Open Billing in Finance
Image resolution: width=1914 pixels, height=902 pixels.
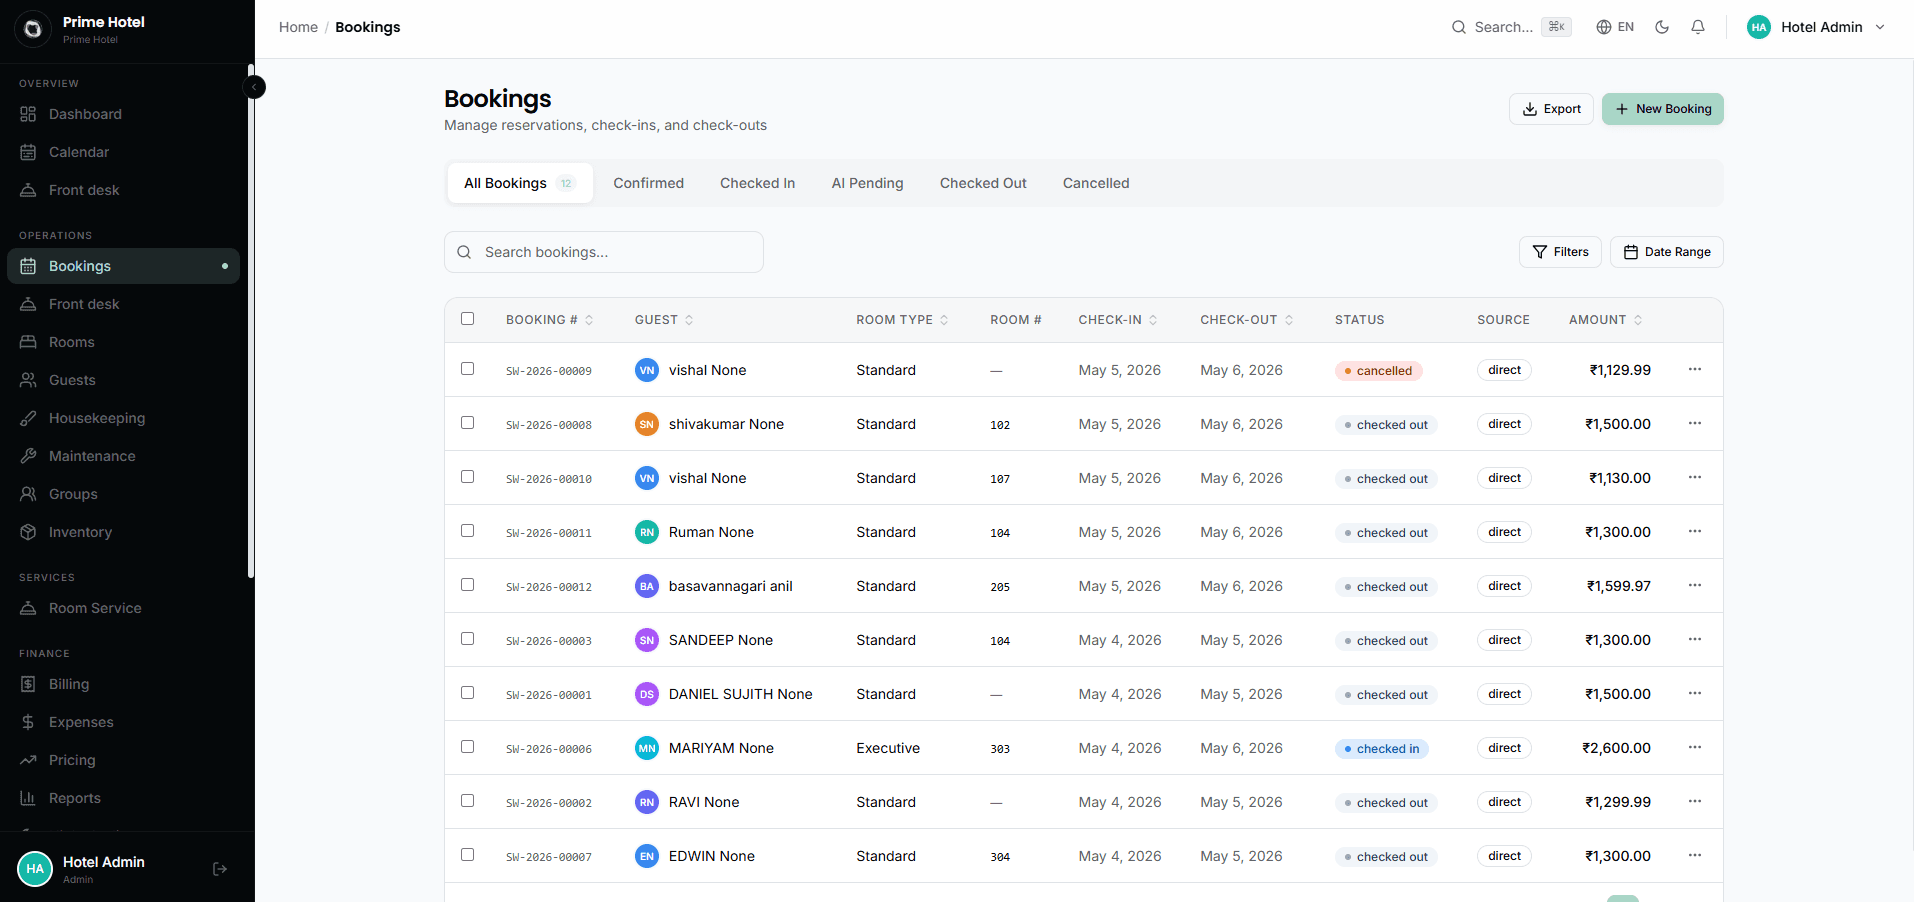pyautogui.click(x=123, y=684)
